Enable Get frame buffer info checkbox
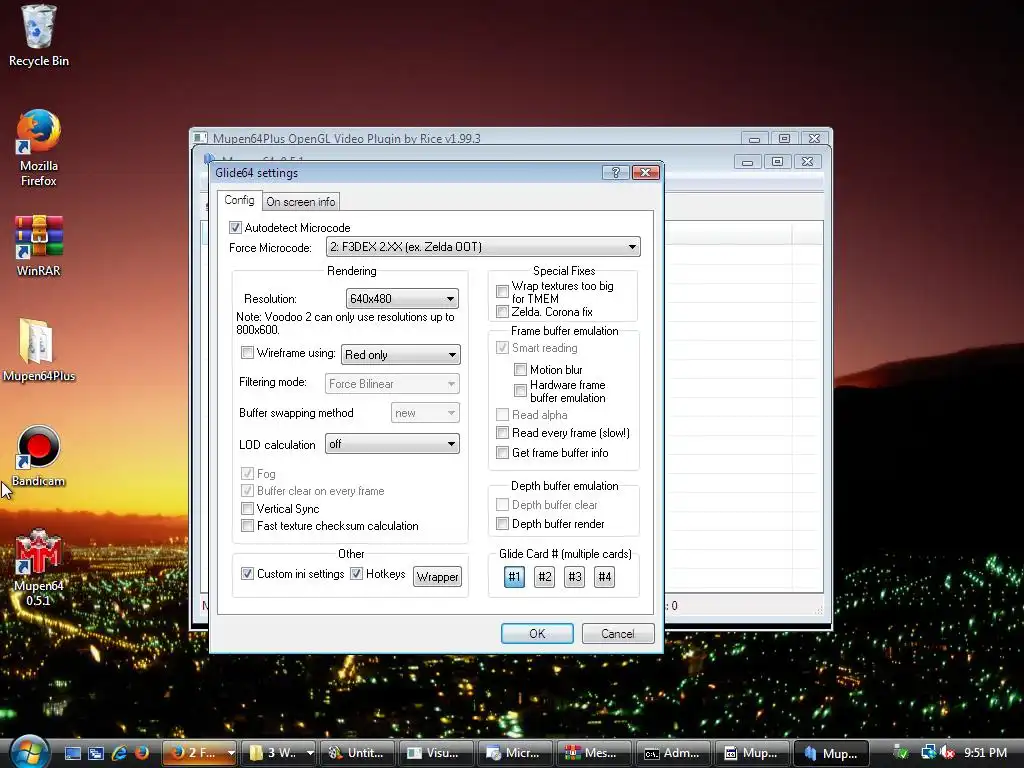 [502, 453]
